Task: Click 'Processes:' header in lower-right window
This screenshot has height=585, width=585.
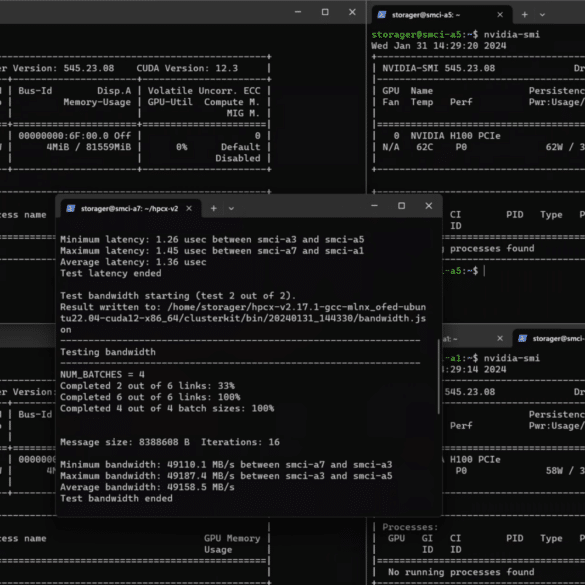Action: pyautogui.click(x=410, y=527)
